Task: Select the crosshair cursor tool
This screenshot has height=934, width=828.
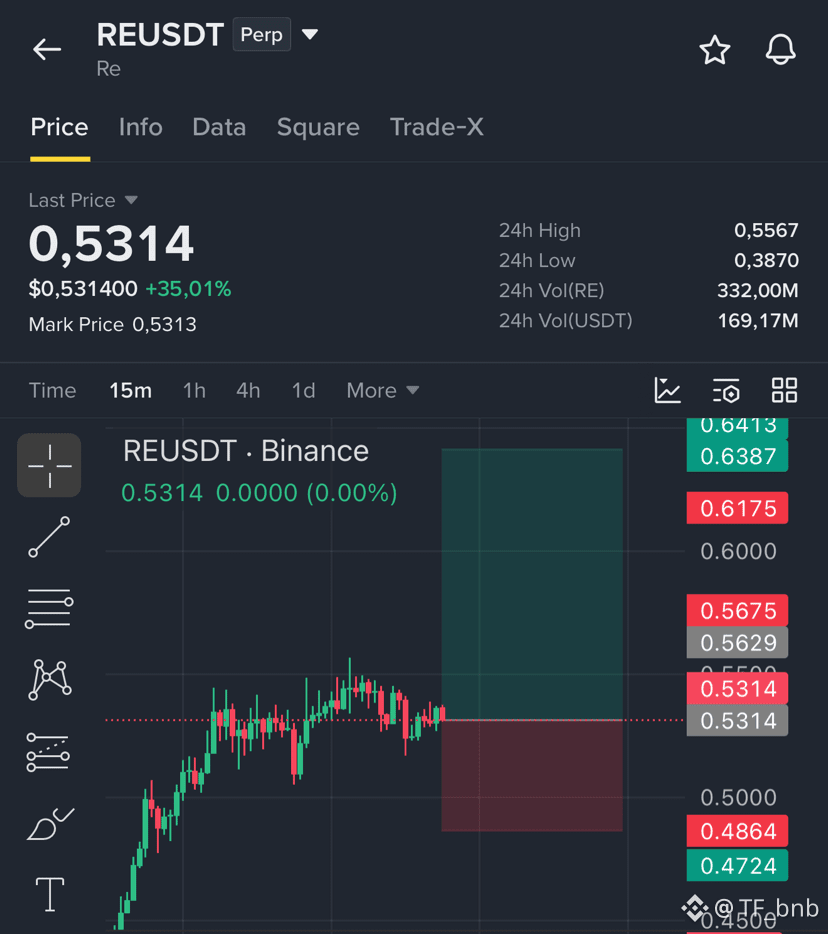Action: click(49, 465)
